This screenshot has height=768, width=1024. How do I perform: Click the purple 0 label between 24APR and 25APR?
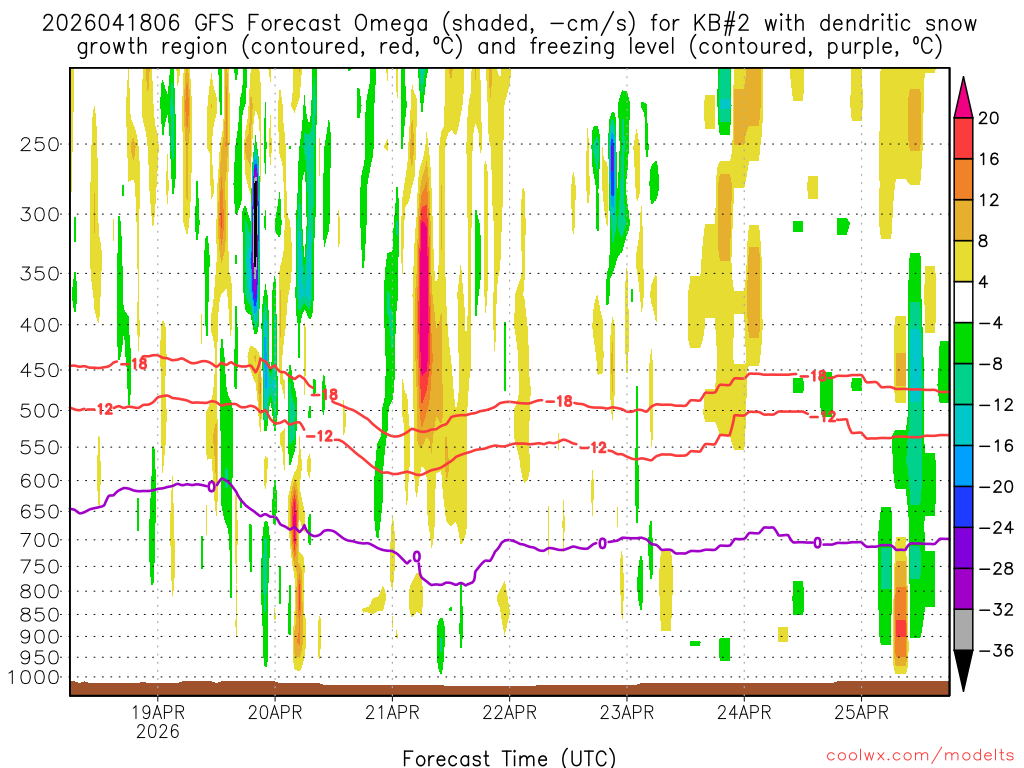817,543
